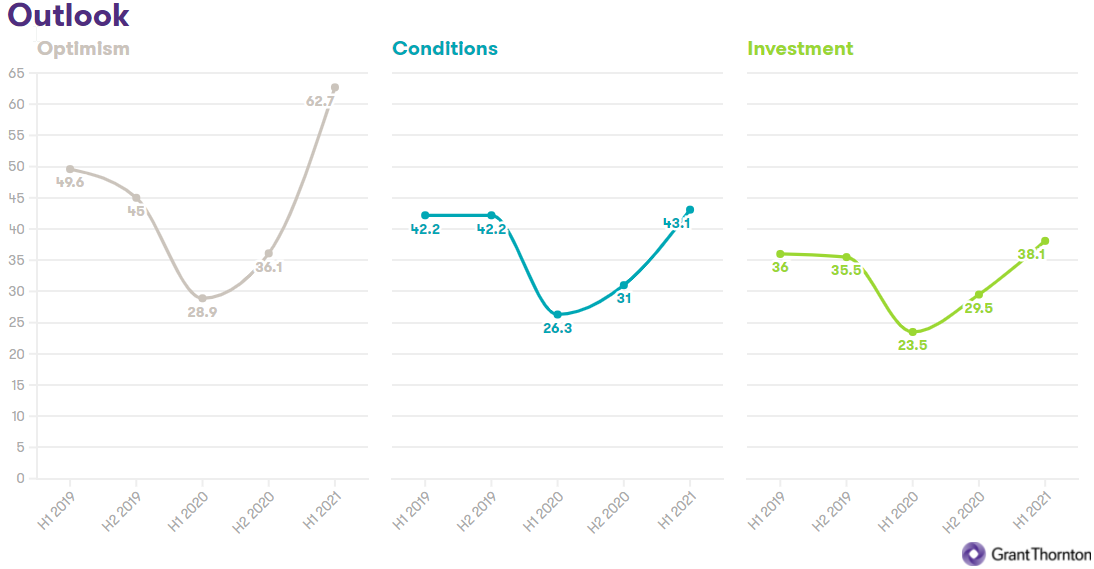The image size is (1094, 569).
Task: Select the 43.1 Conditions data point
Action: click(690, 210)
